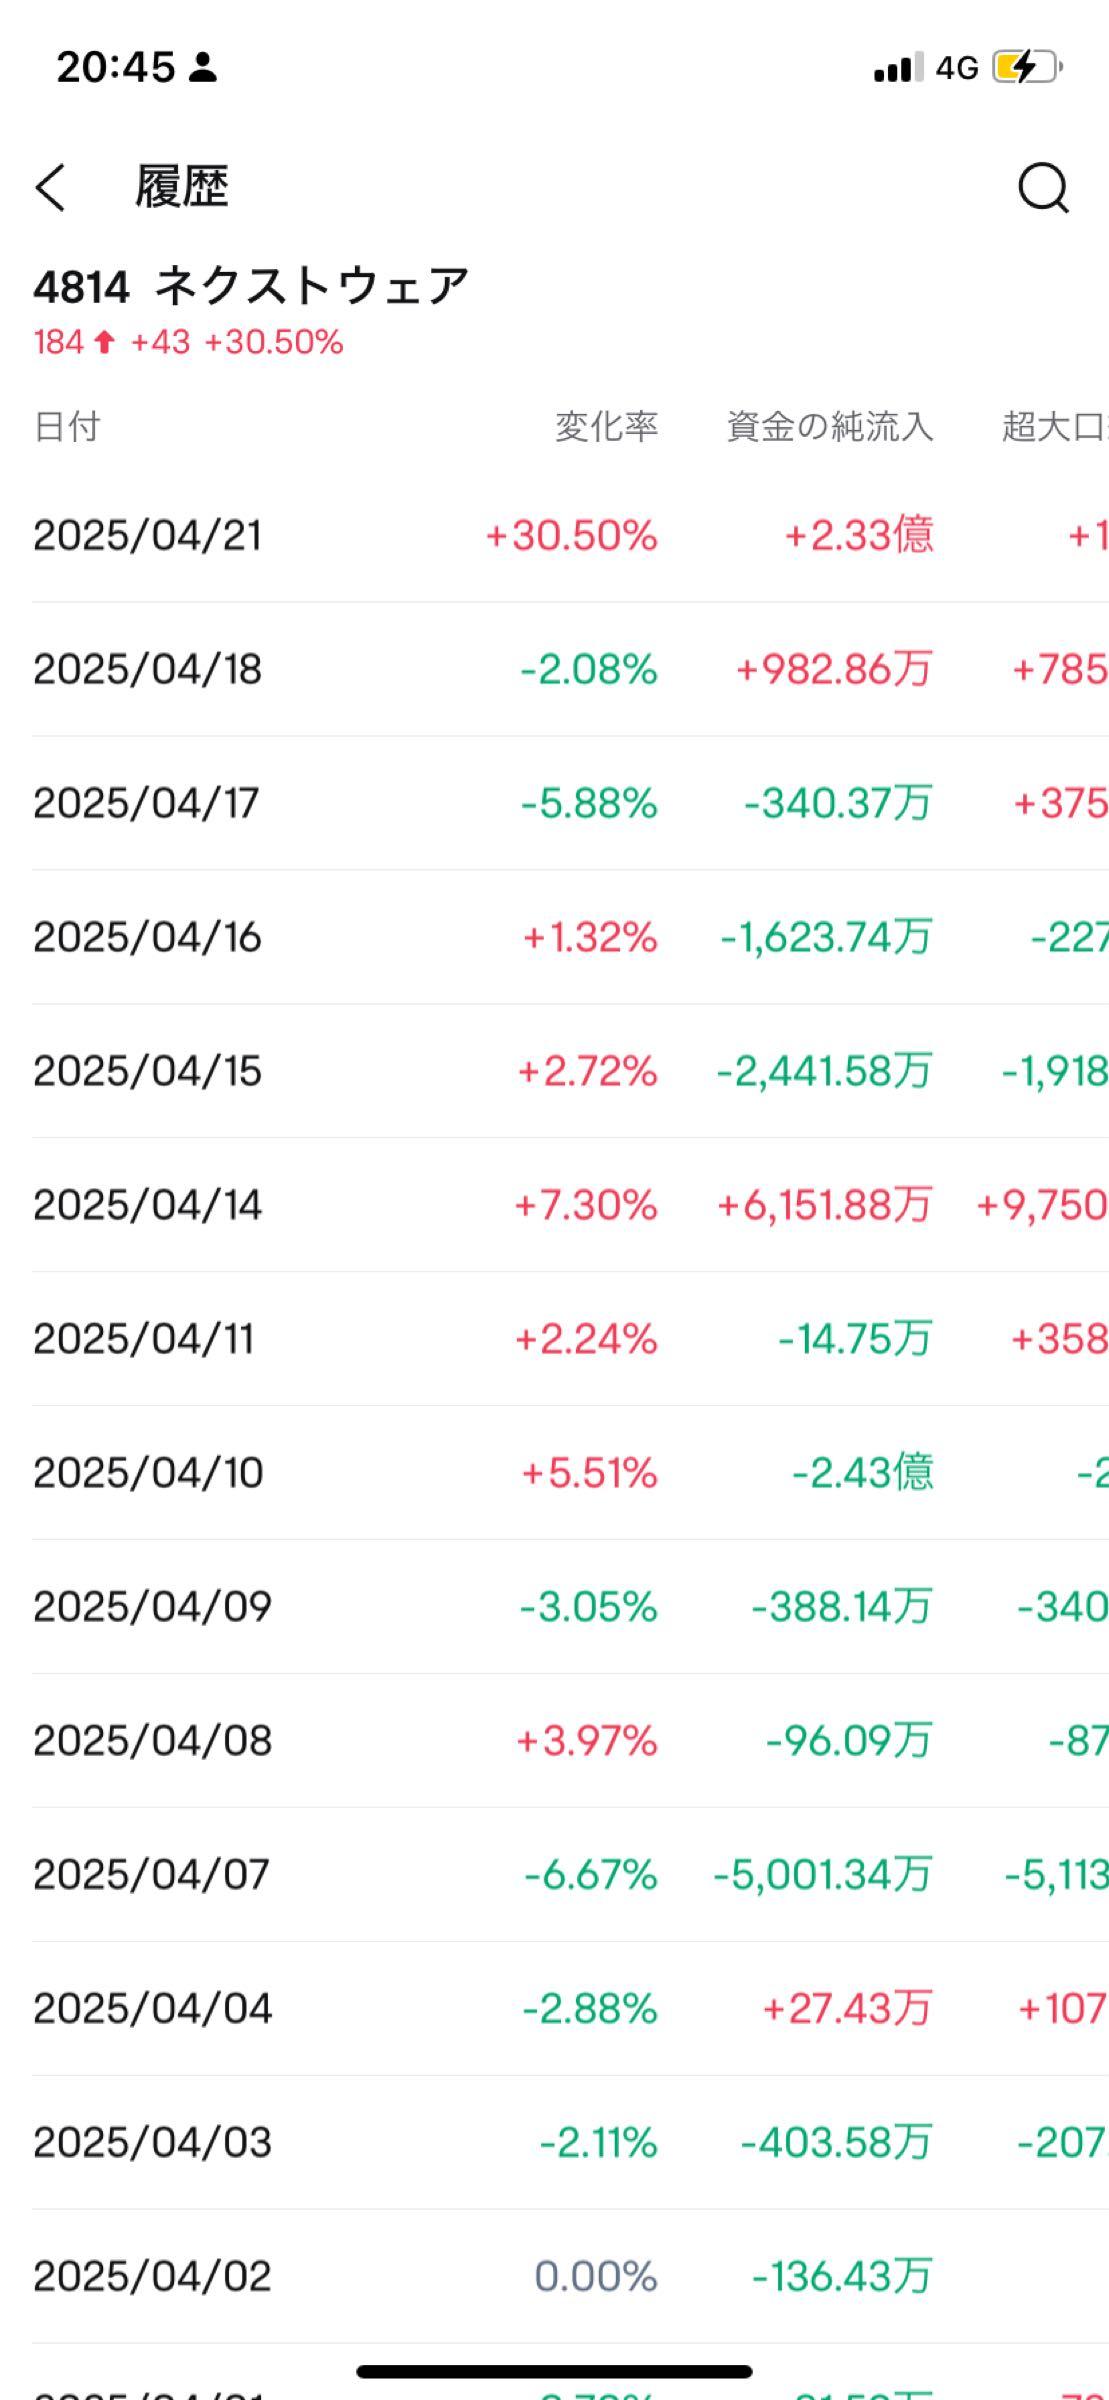Tap the person icon beside the clock
The image size is (1109, 2400).
tap(203, 67)
